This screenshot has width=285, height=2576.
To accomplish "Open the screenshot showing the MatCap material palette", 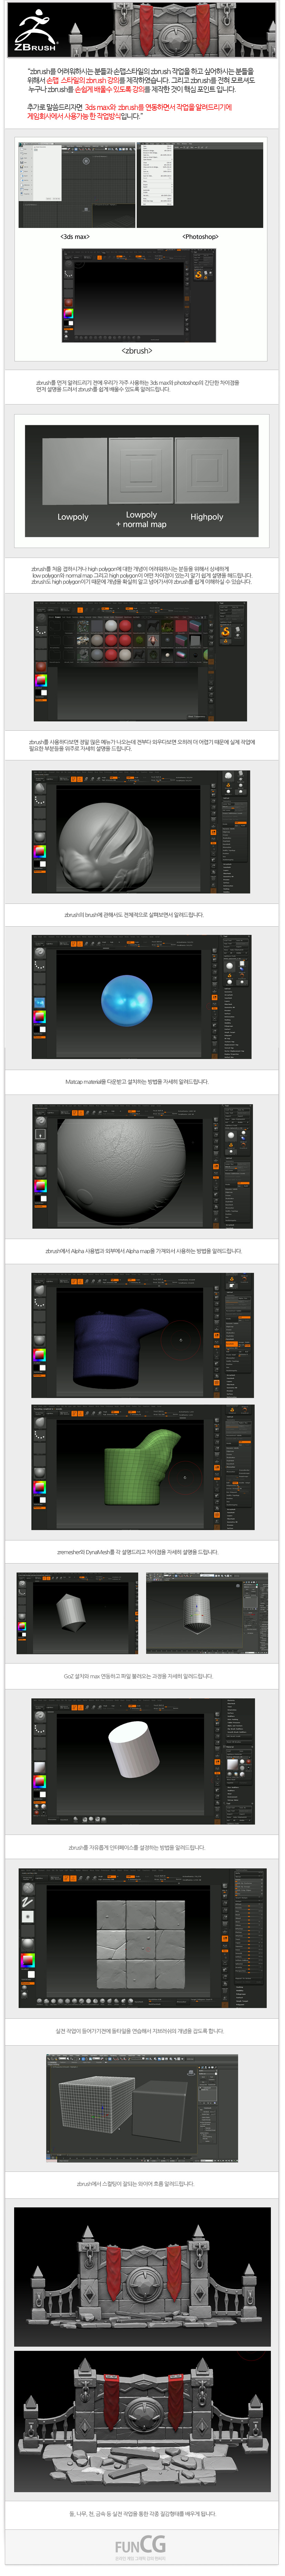I will click(x=140, y=661).
